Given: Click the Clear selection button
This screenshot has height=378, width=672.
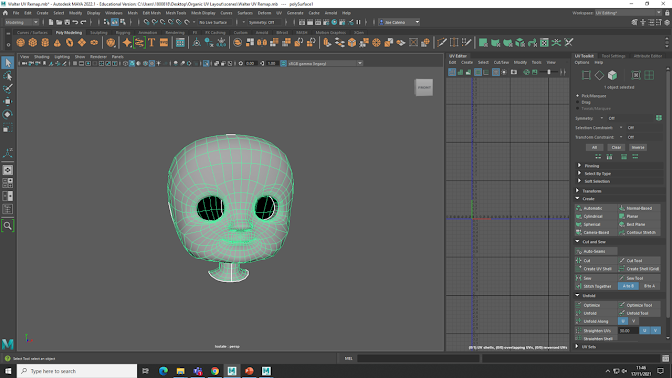Looking at the screenshot, I should (x=616, y=147).
